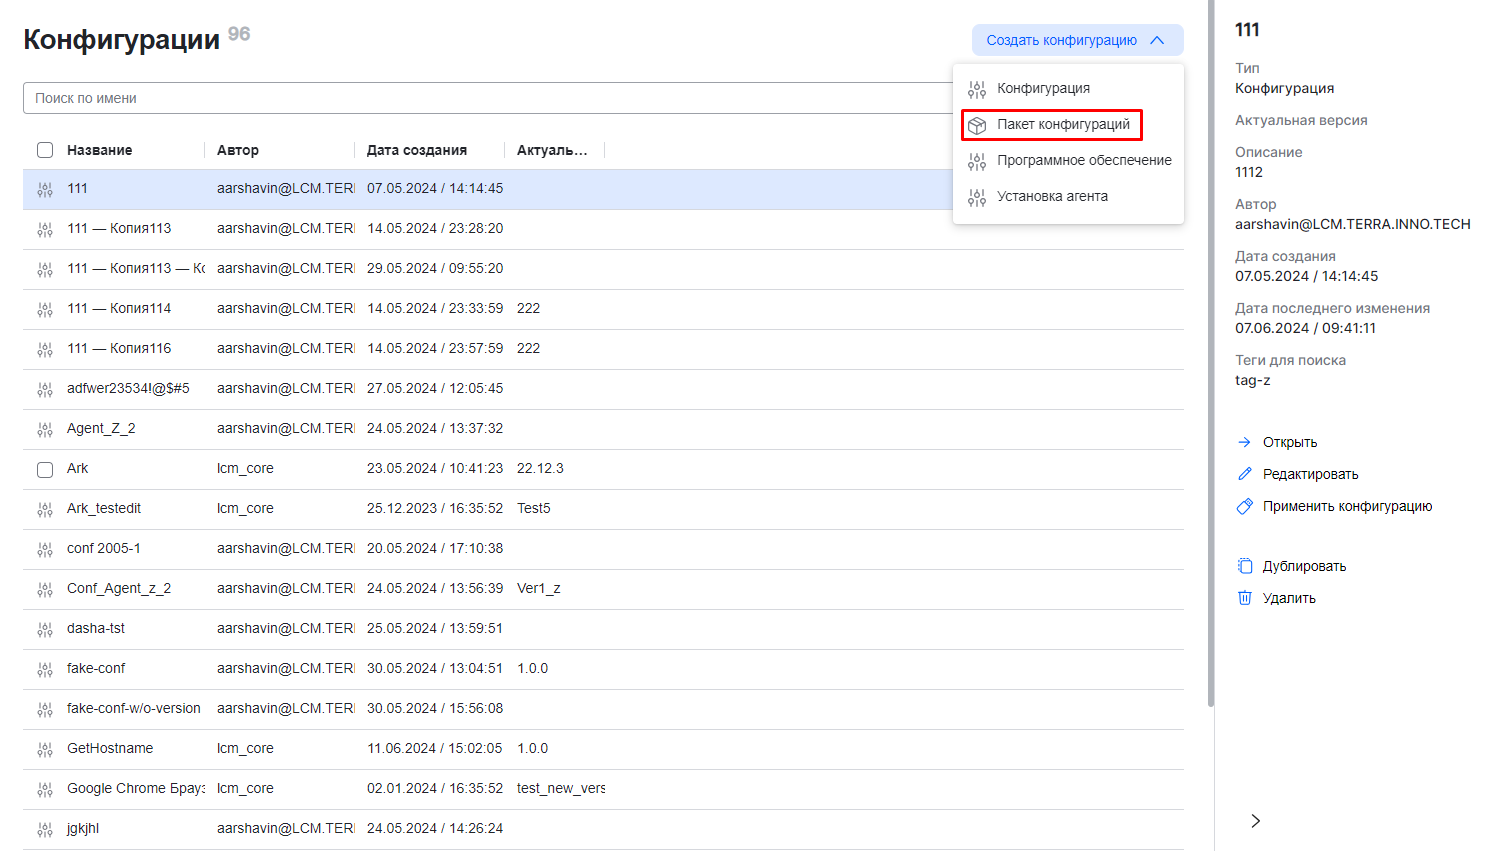
Task: Click the arrow icon next to Открыть
Action: pyautogui.click(x=1245, y=442)
